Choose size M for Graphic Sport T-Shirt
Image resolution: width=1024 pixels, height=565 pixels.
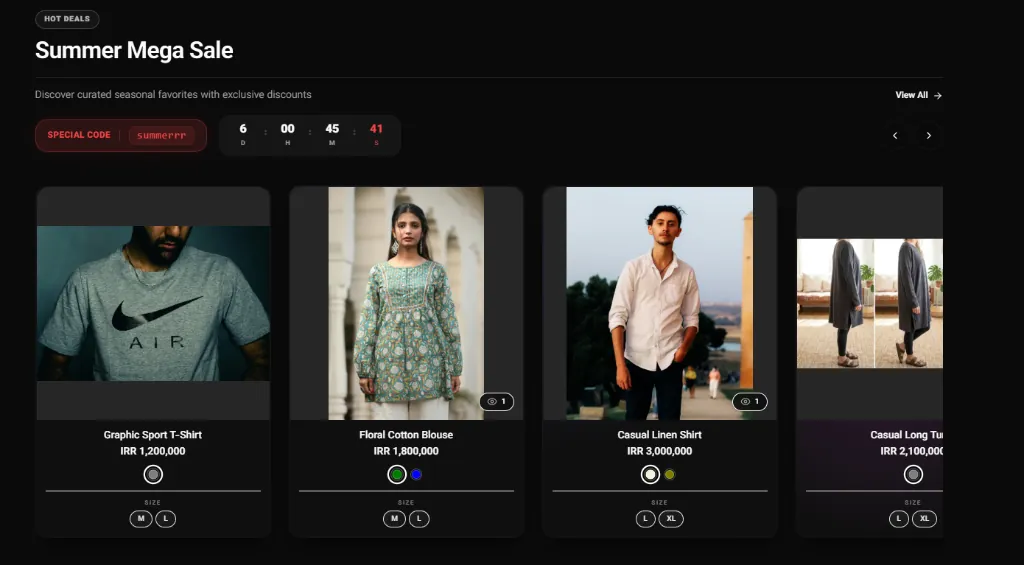(140, 519)
